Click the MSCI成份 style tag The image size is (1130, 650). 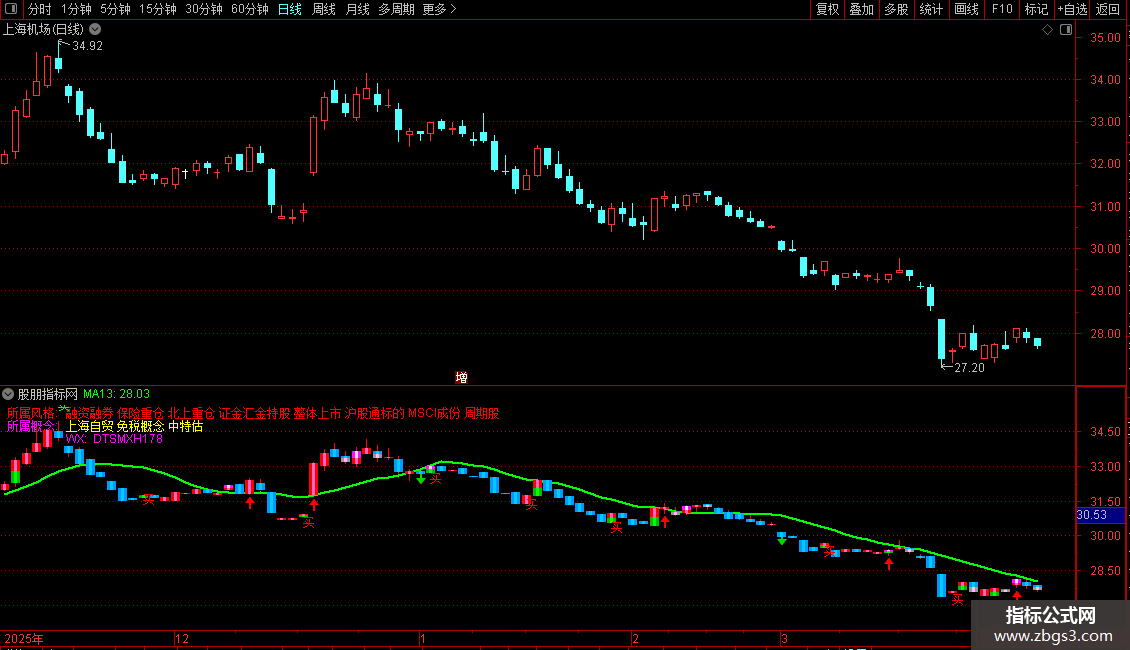[434, 413]
